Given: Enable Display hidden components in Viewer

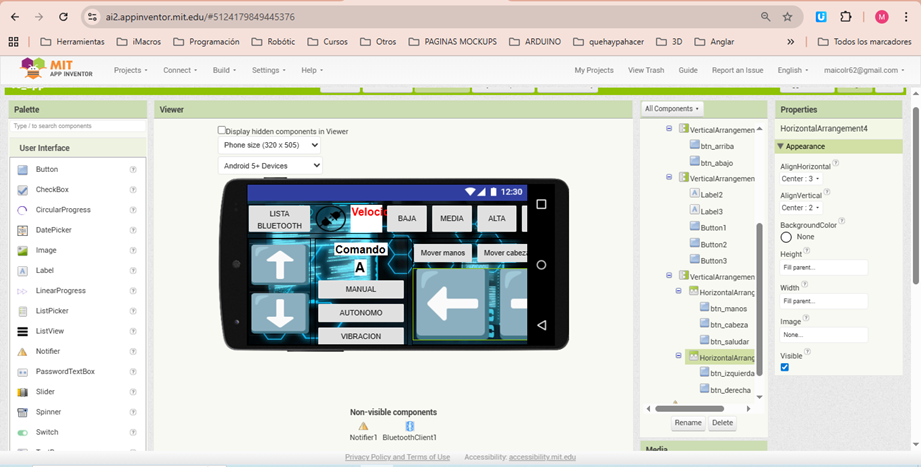Looking at the screenshot, I should [x=222, y=130].
